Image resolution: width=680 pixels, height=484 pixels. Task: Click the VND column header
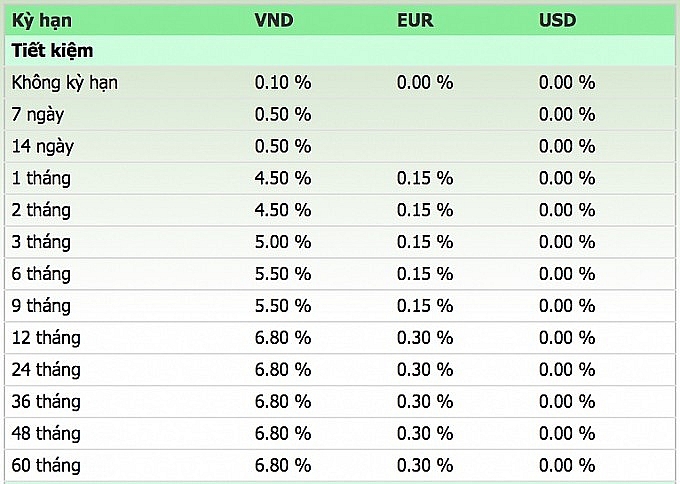coord(275,20)
